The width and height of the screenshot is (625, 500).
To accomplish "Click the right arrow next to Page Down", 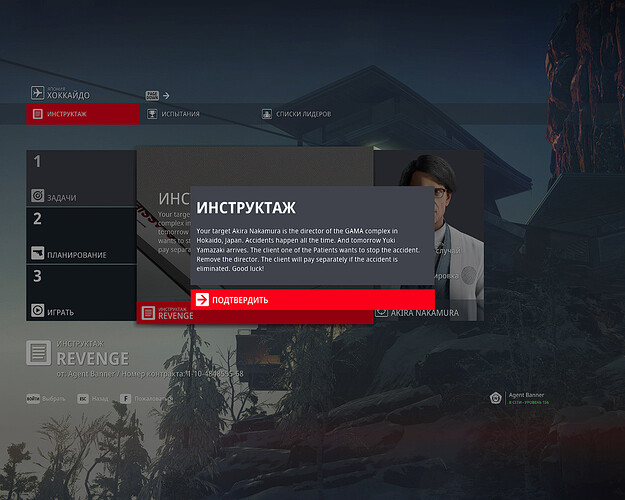I will (x=166, y=96).
